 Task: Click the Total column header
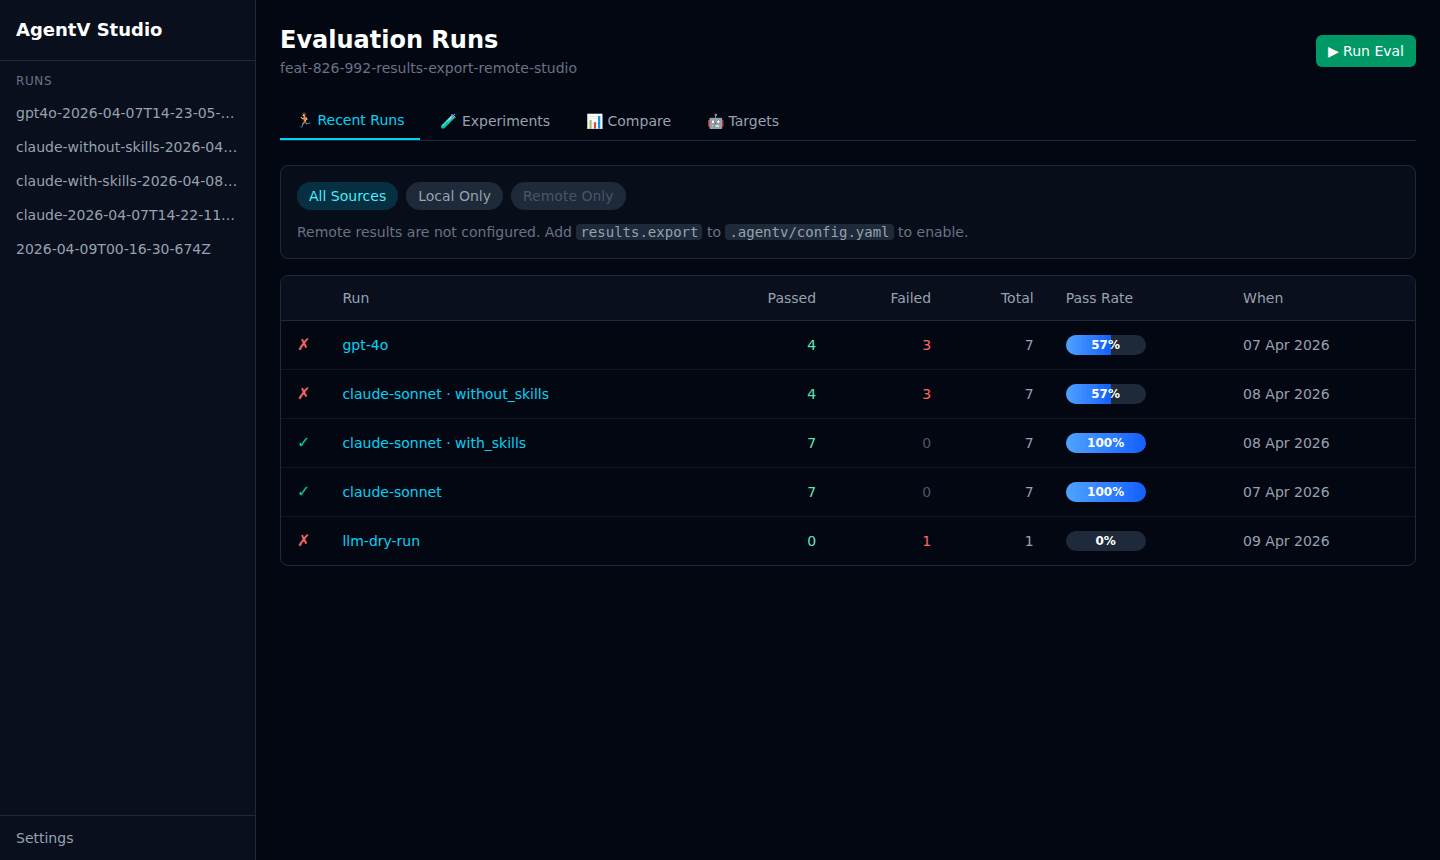(x=1017, y=298)
